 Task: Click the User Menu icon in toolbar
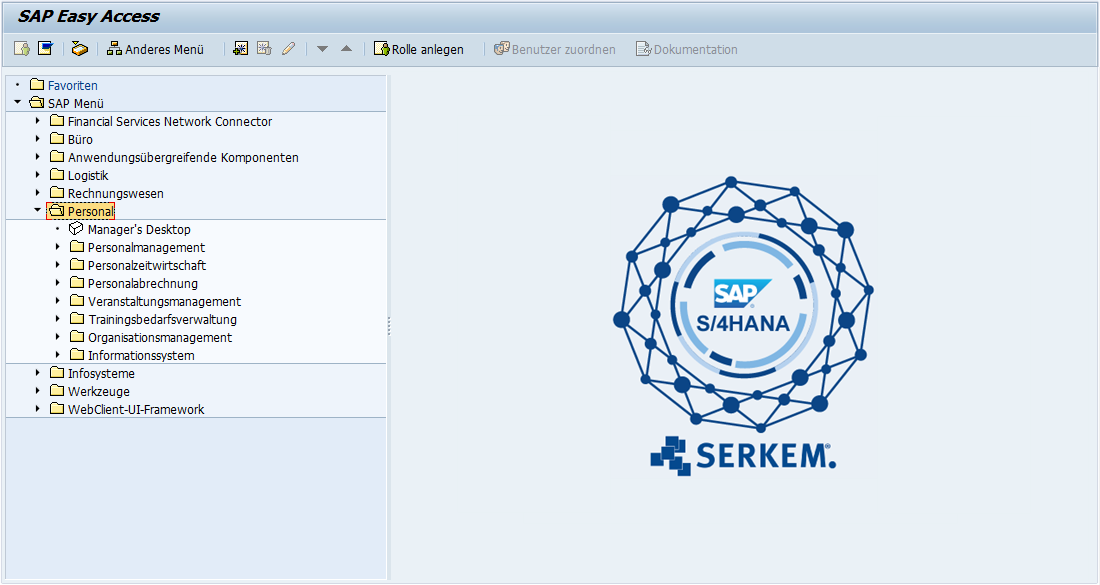pos(22,49)
